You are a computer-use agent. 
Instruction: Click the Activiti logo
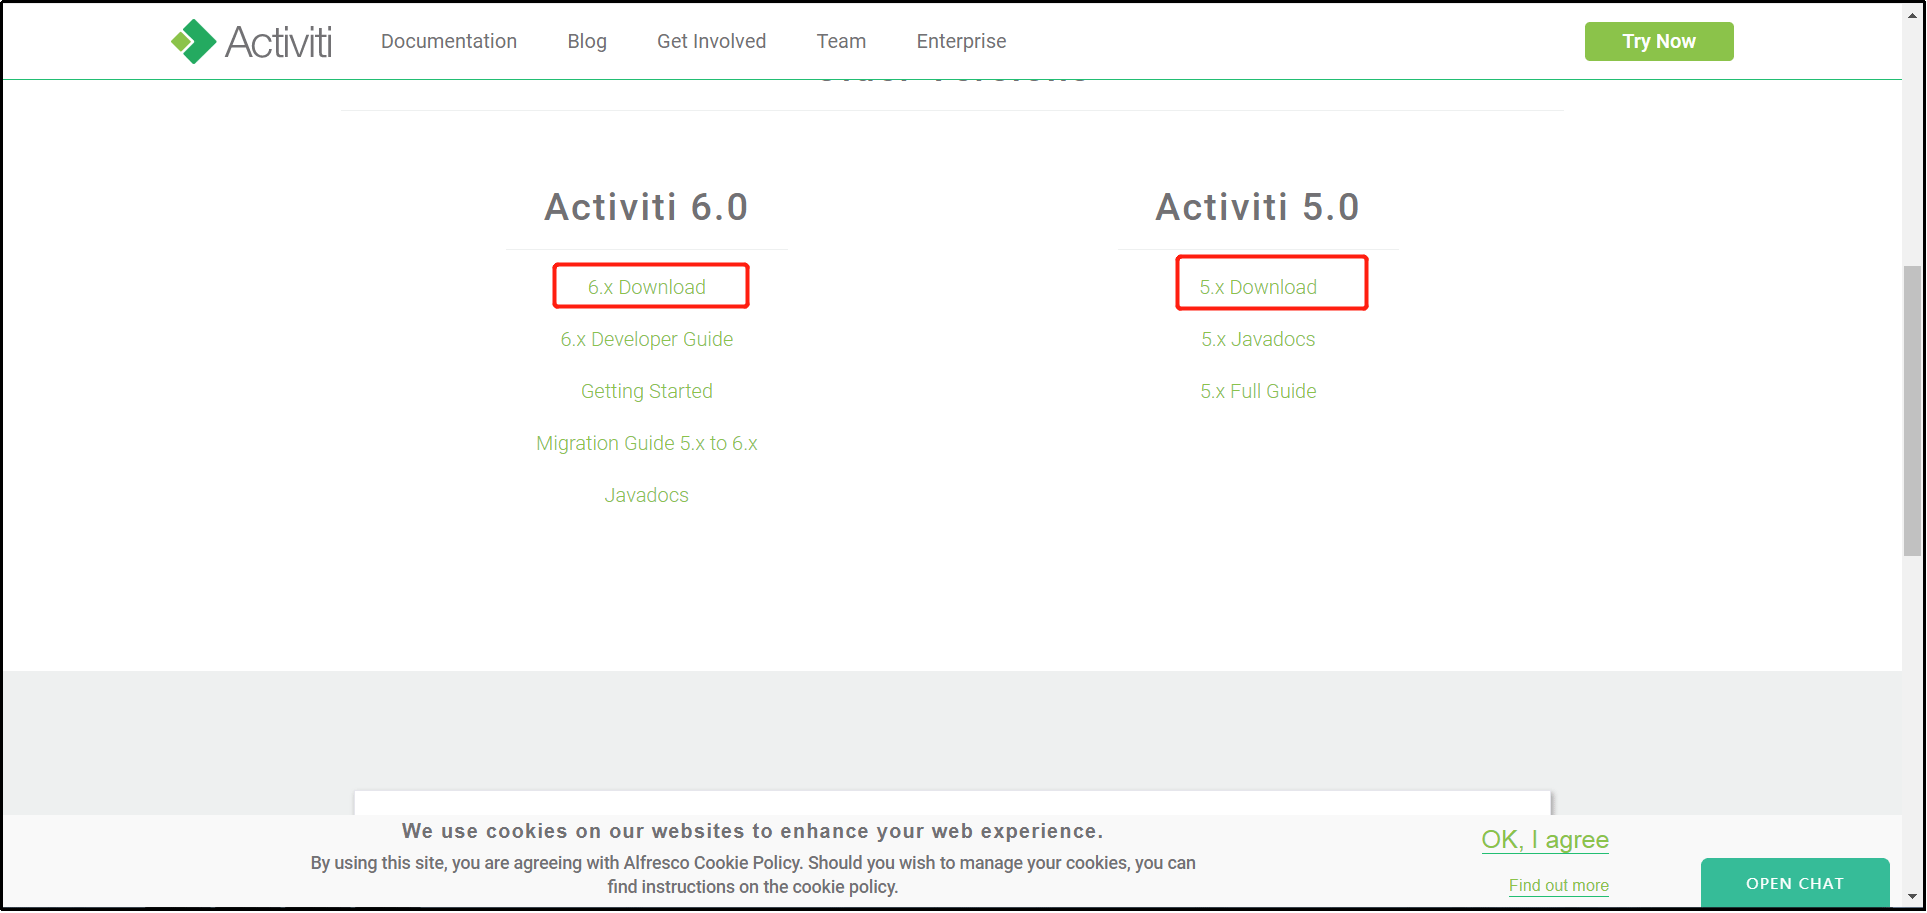pos(251,41)
